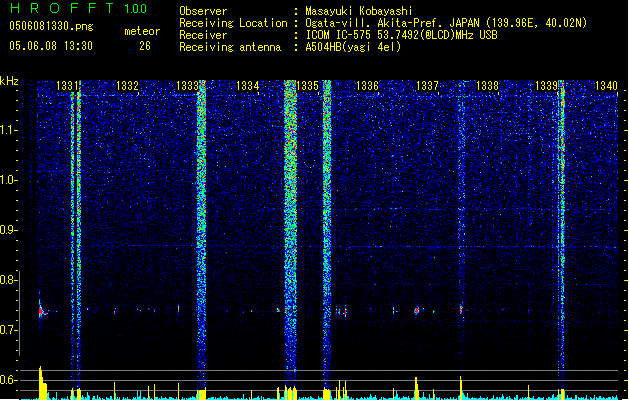Click the 1.1 kHz axis tick label
The width and height of the screenshot is (629, 400).
8,130
